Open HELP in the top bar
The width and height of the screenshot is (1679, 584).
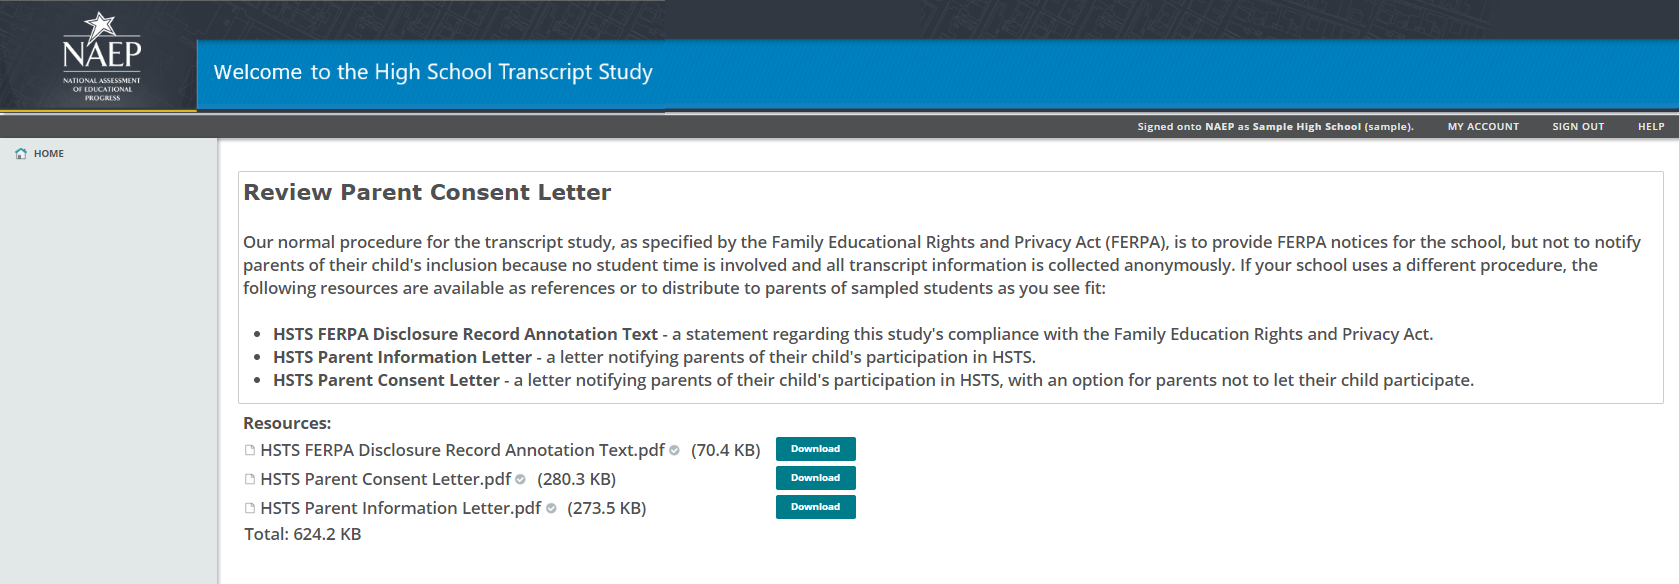coord(1651,127)
